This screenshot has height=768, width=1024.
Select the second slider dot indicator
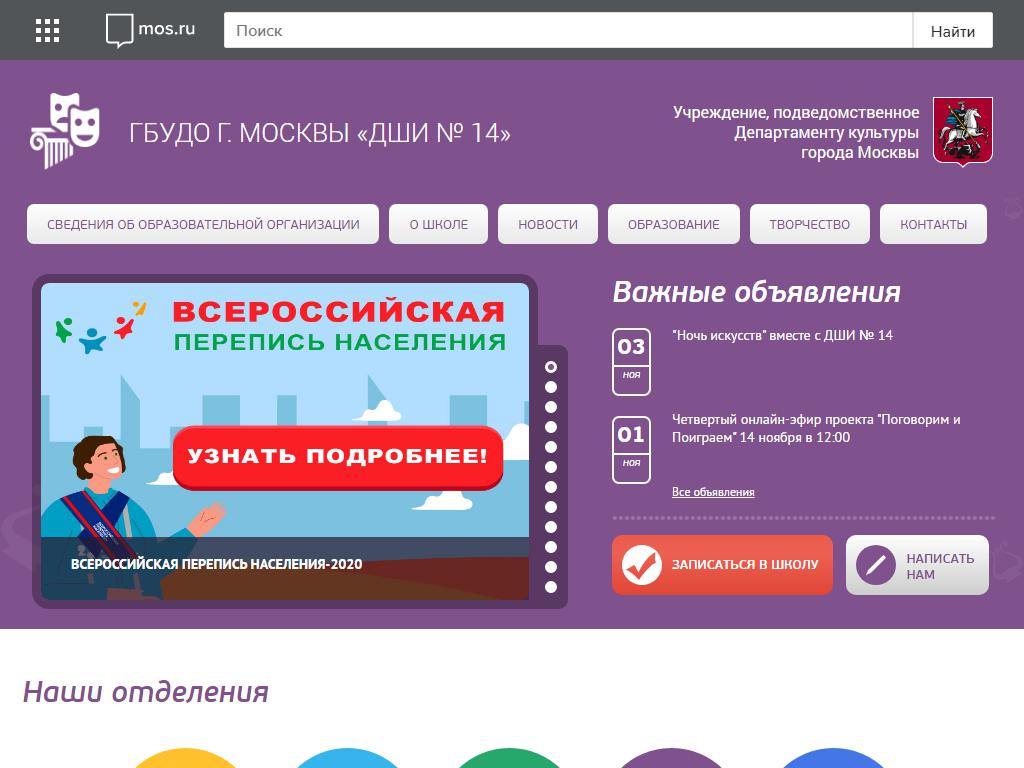[550, 387]
